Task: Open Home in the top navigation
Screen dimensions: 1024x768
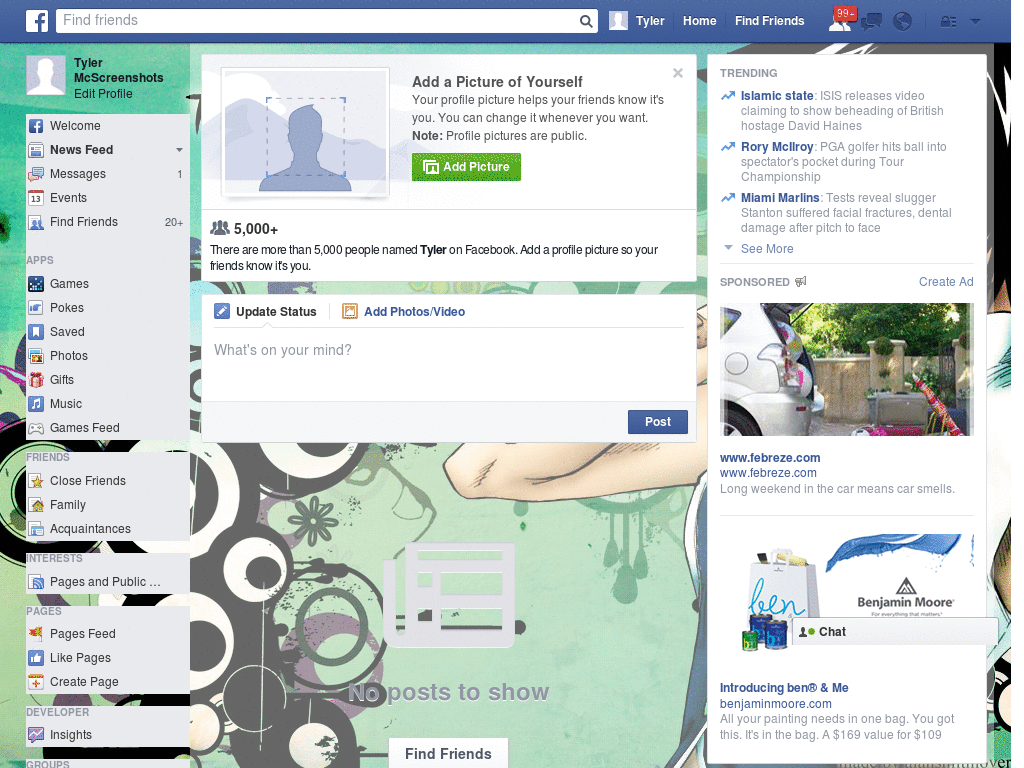Action: 699,21
